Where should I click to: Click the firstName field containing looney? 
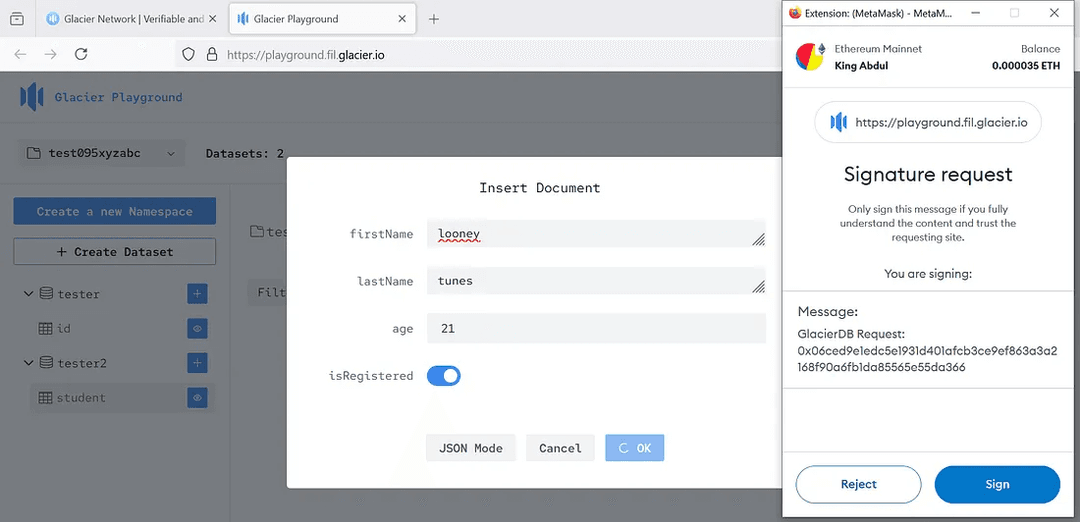click(596, 234)
